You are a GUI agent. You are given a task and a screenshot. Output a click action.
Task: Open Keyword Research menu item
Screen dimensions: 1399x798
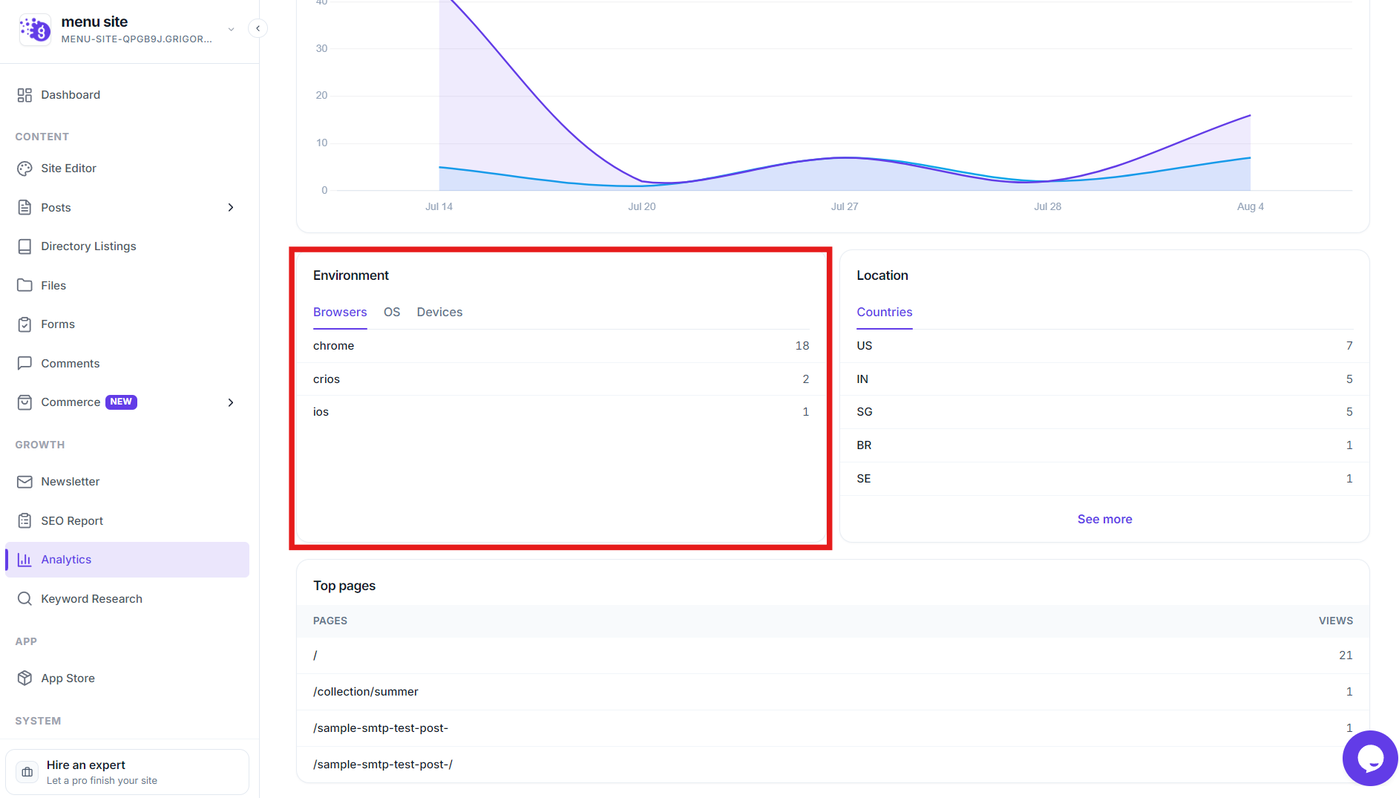tap(127, 599)
